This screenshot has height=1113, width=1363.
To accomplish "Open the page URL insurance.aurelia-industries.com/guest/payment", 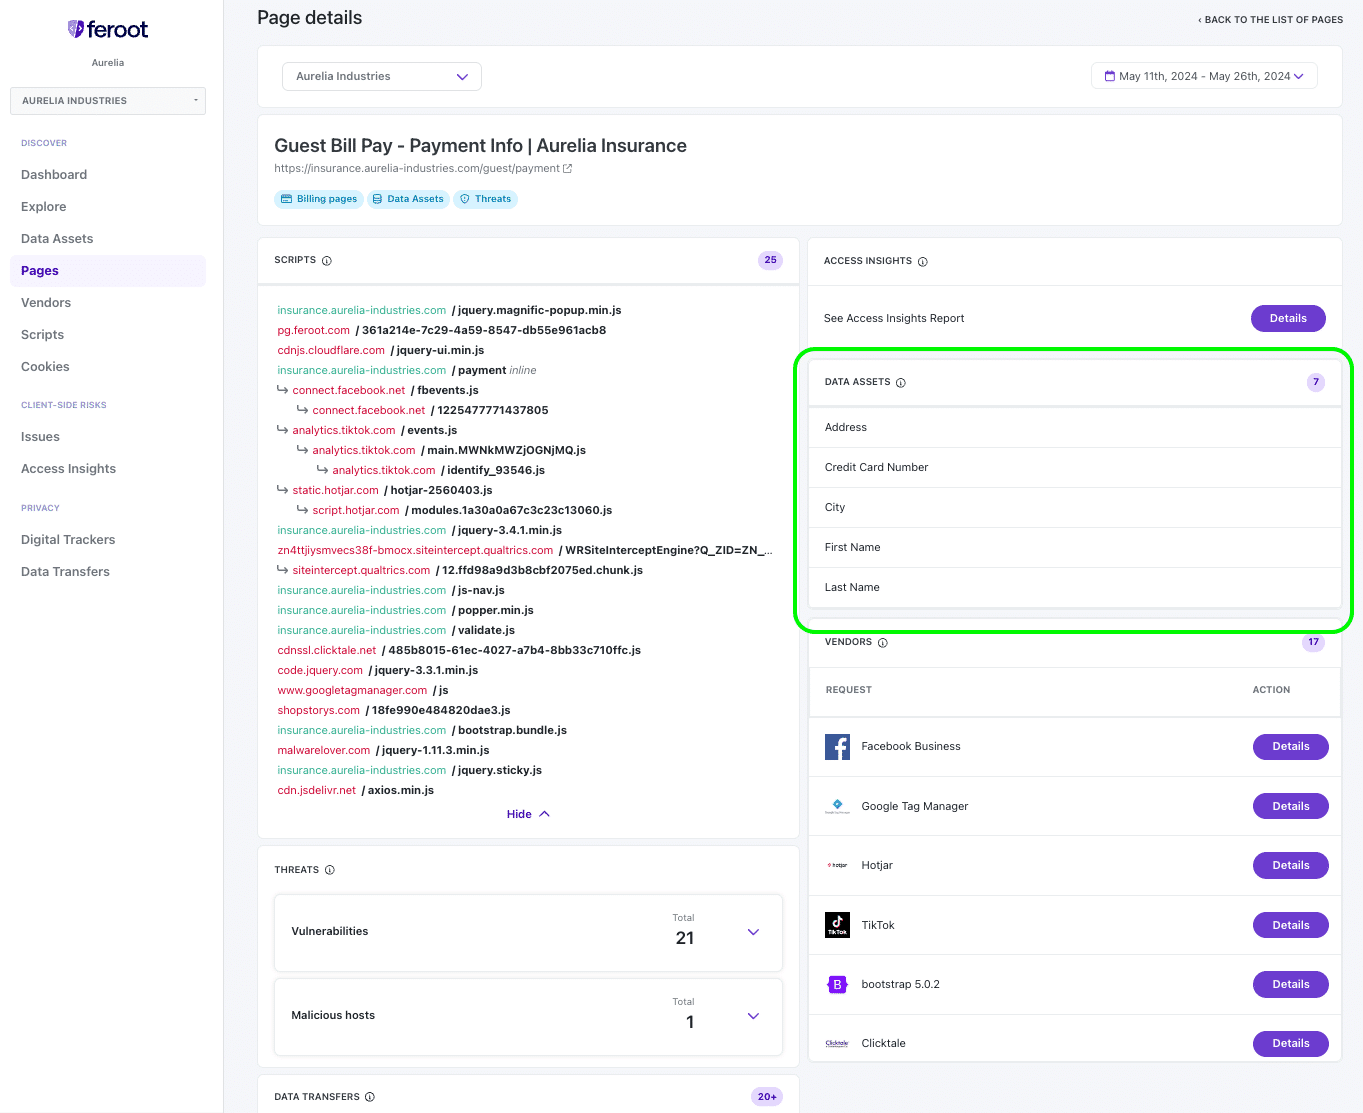I will (x=417, y=168).
